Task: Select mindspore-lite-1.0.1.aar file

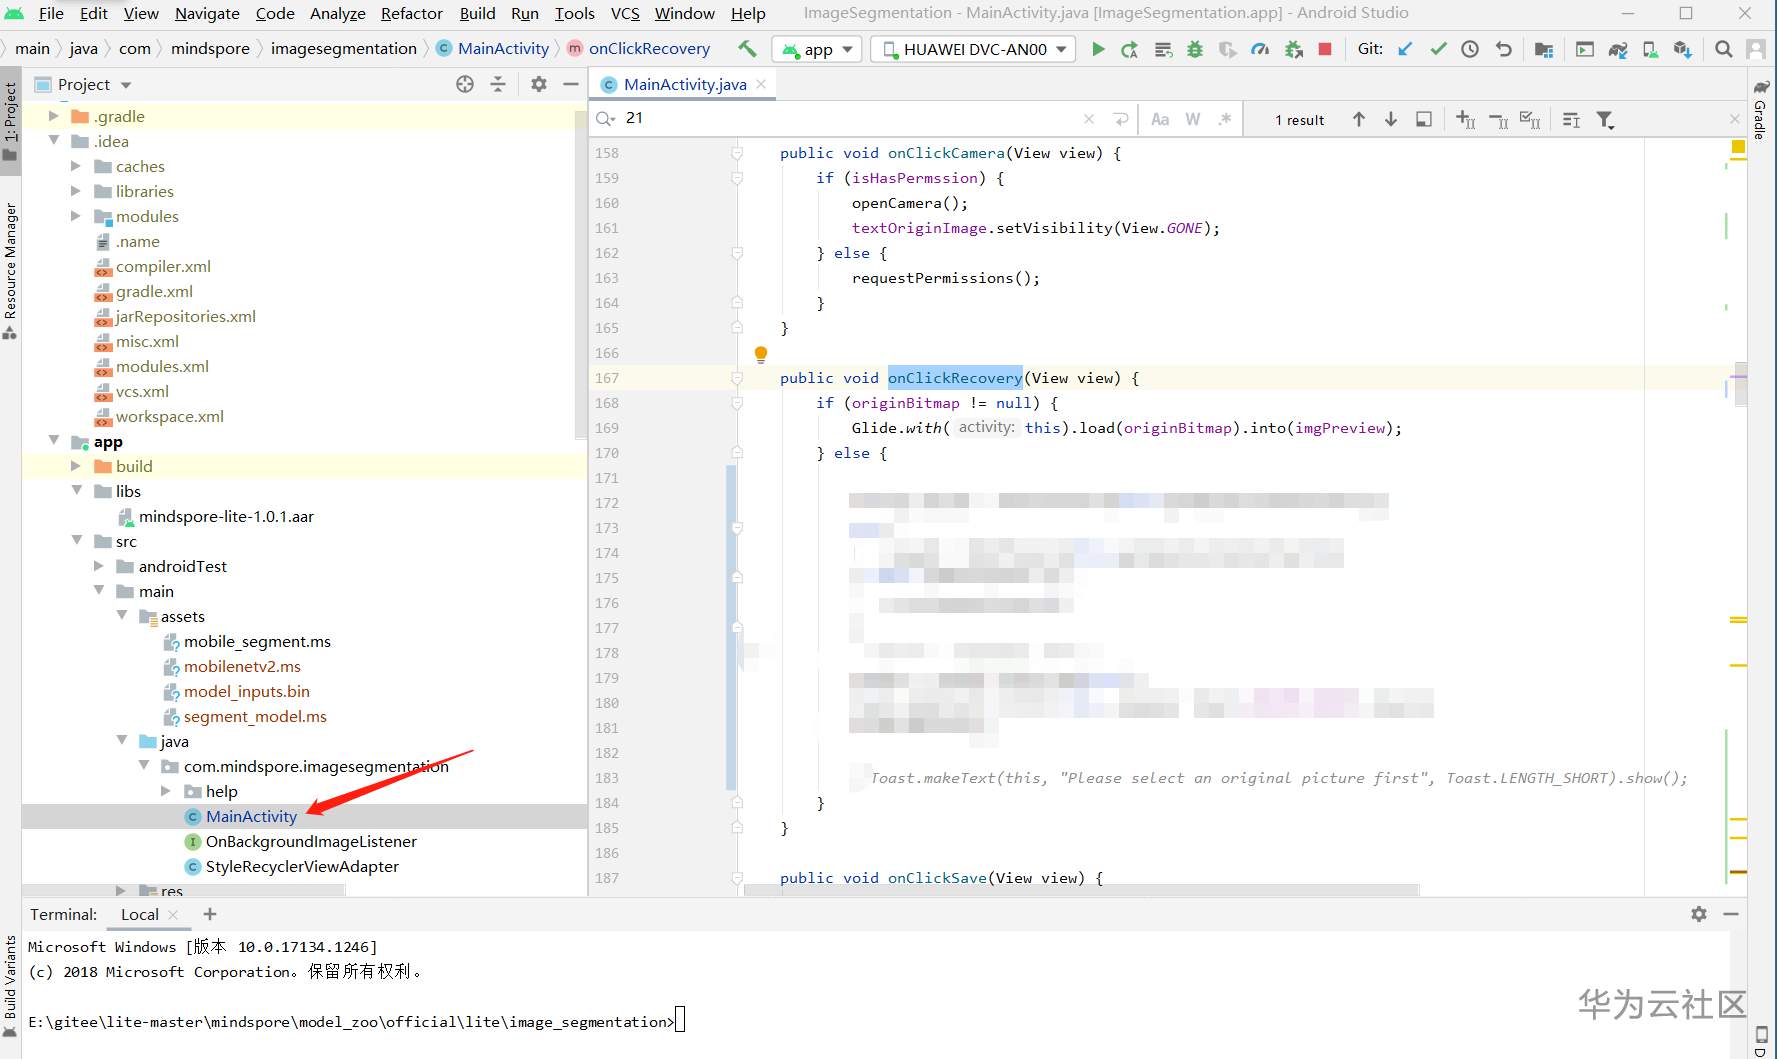Action: click(x=226, y=516)
